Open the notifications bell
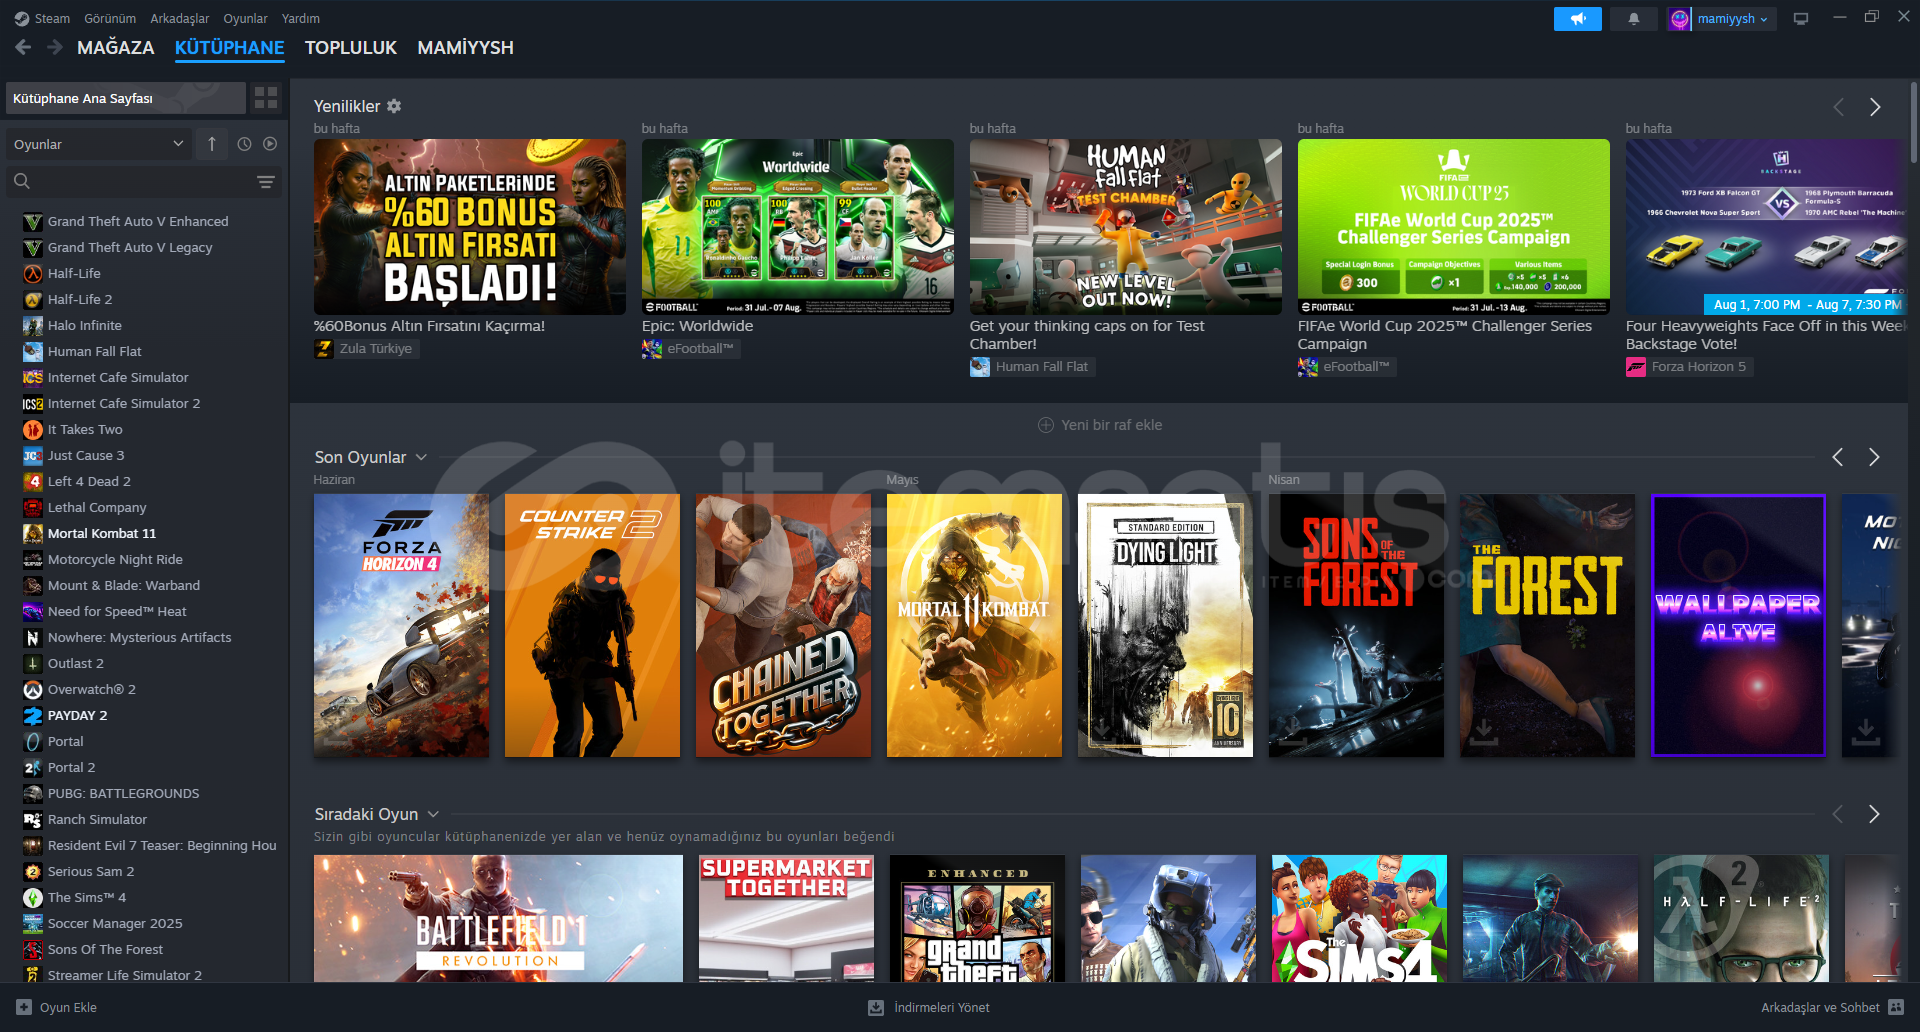This screenshot has height=1032, width=1920. pyautogui.click(x=1634, y=19)
